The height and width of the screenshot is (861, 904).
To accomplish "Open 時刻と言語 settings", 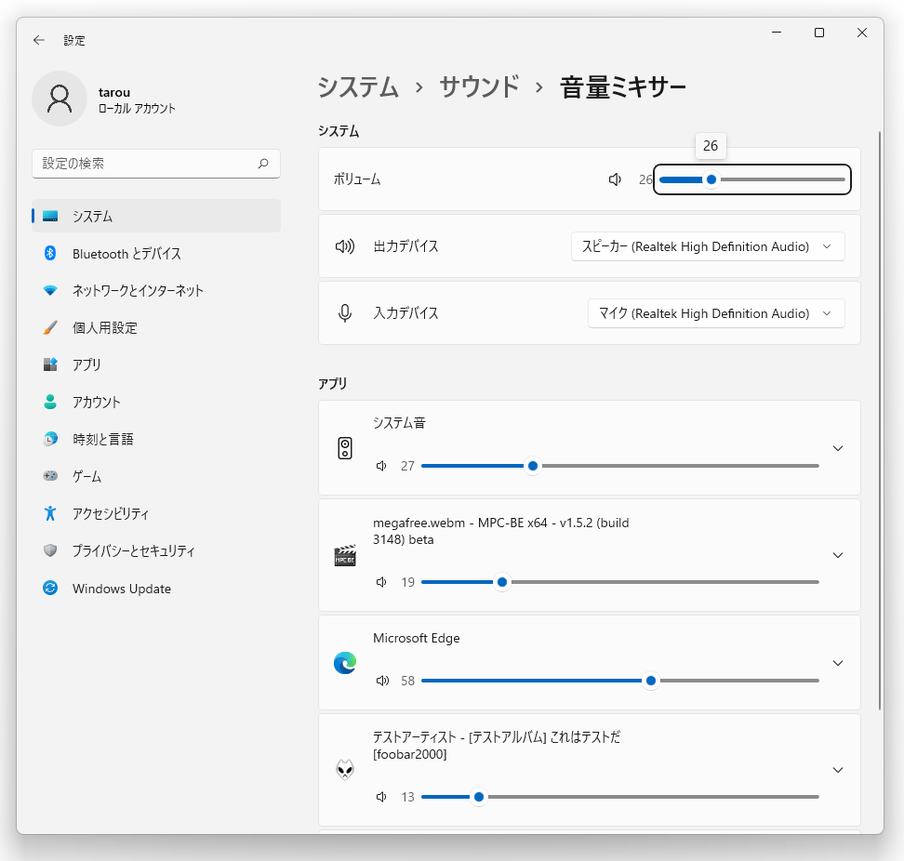I will click(x=156, y=439).
